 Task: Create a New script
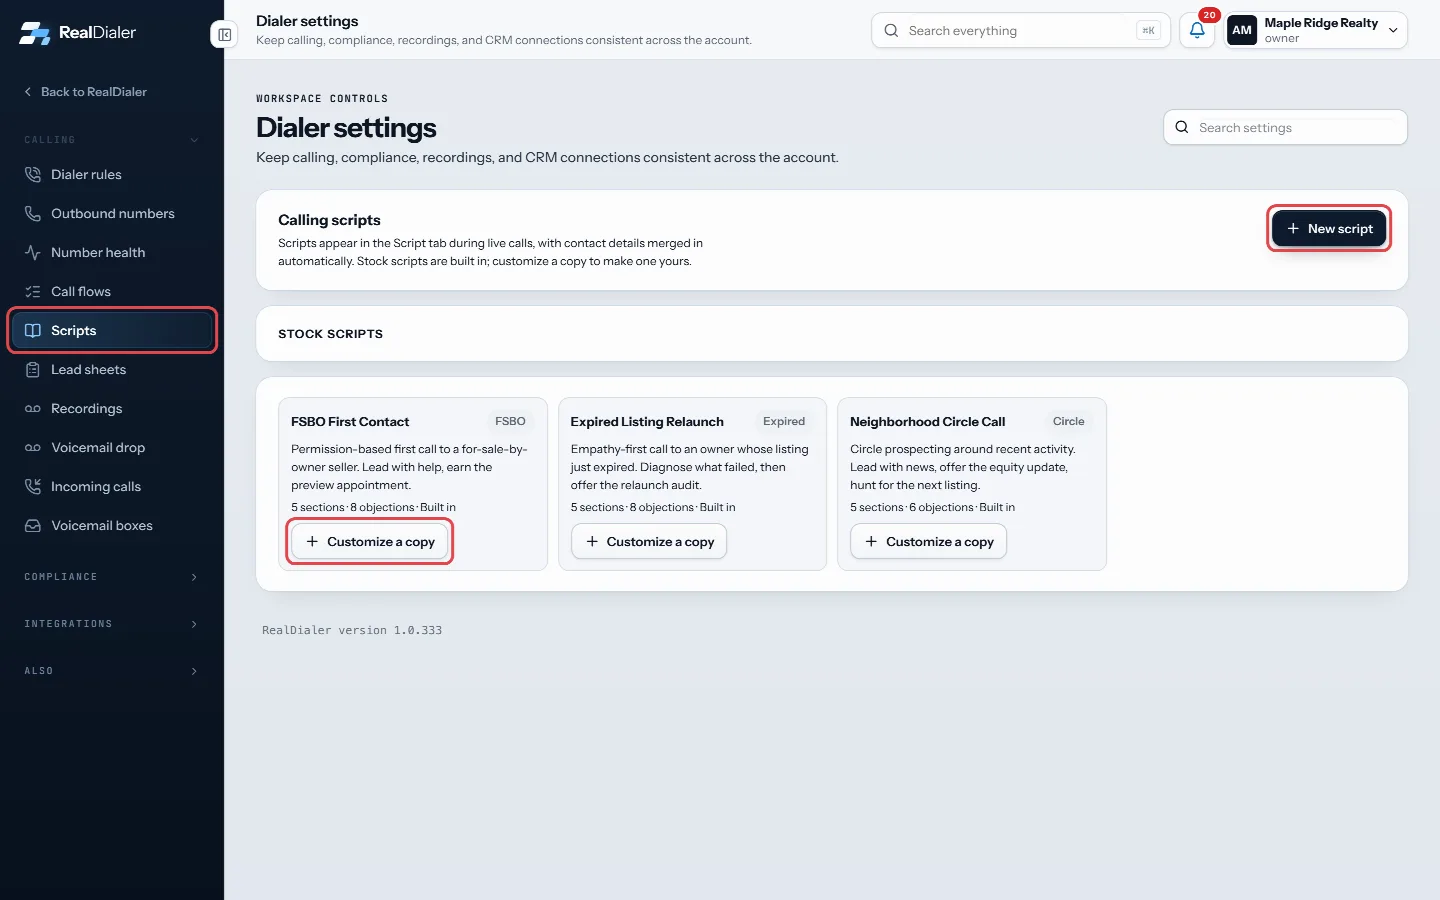point(1329,228)
